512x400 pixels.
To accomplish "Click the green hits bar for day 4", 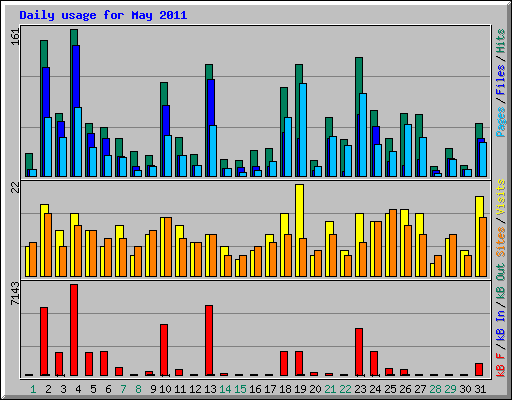I will (74, 37).
